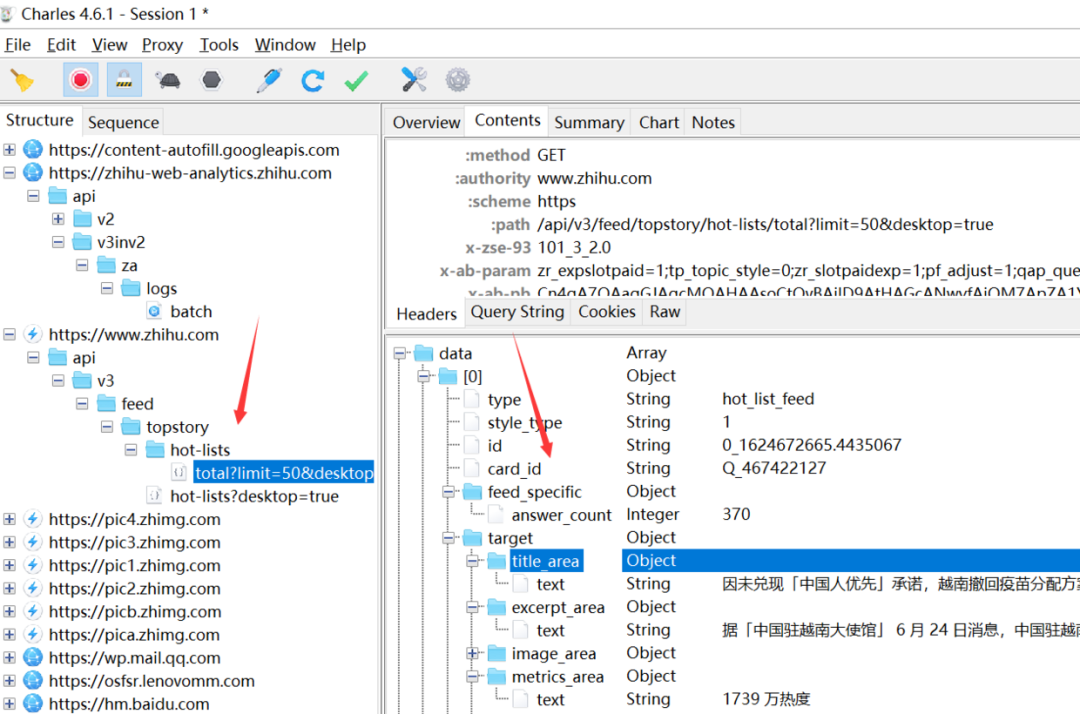Image resolution: width=1080 pixels, height=714 pixels.
Task: Select the Cookies tab
Action: 607,312
